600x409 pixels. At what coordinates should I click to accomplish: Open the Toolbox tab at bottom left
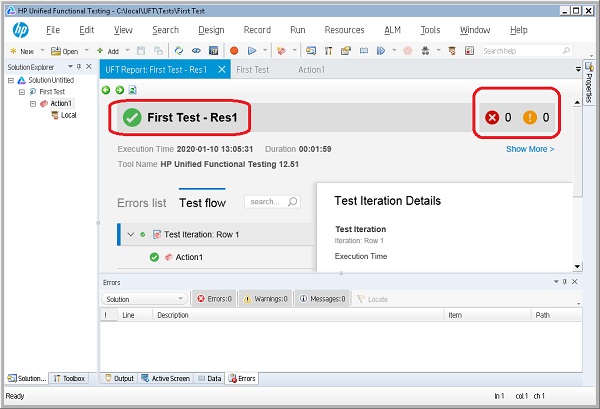69,378
